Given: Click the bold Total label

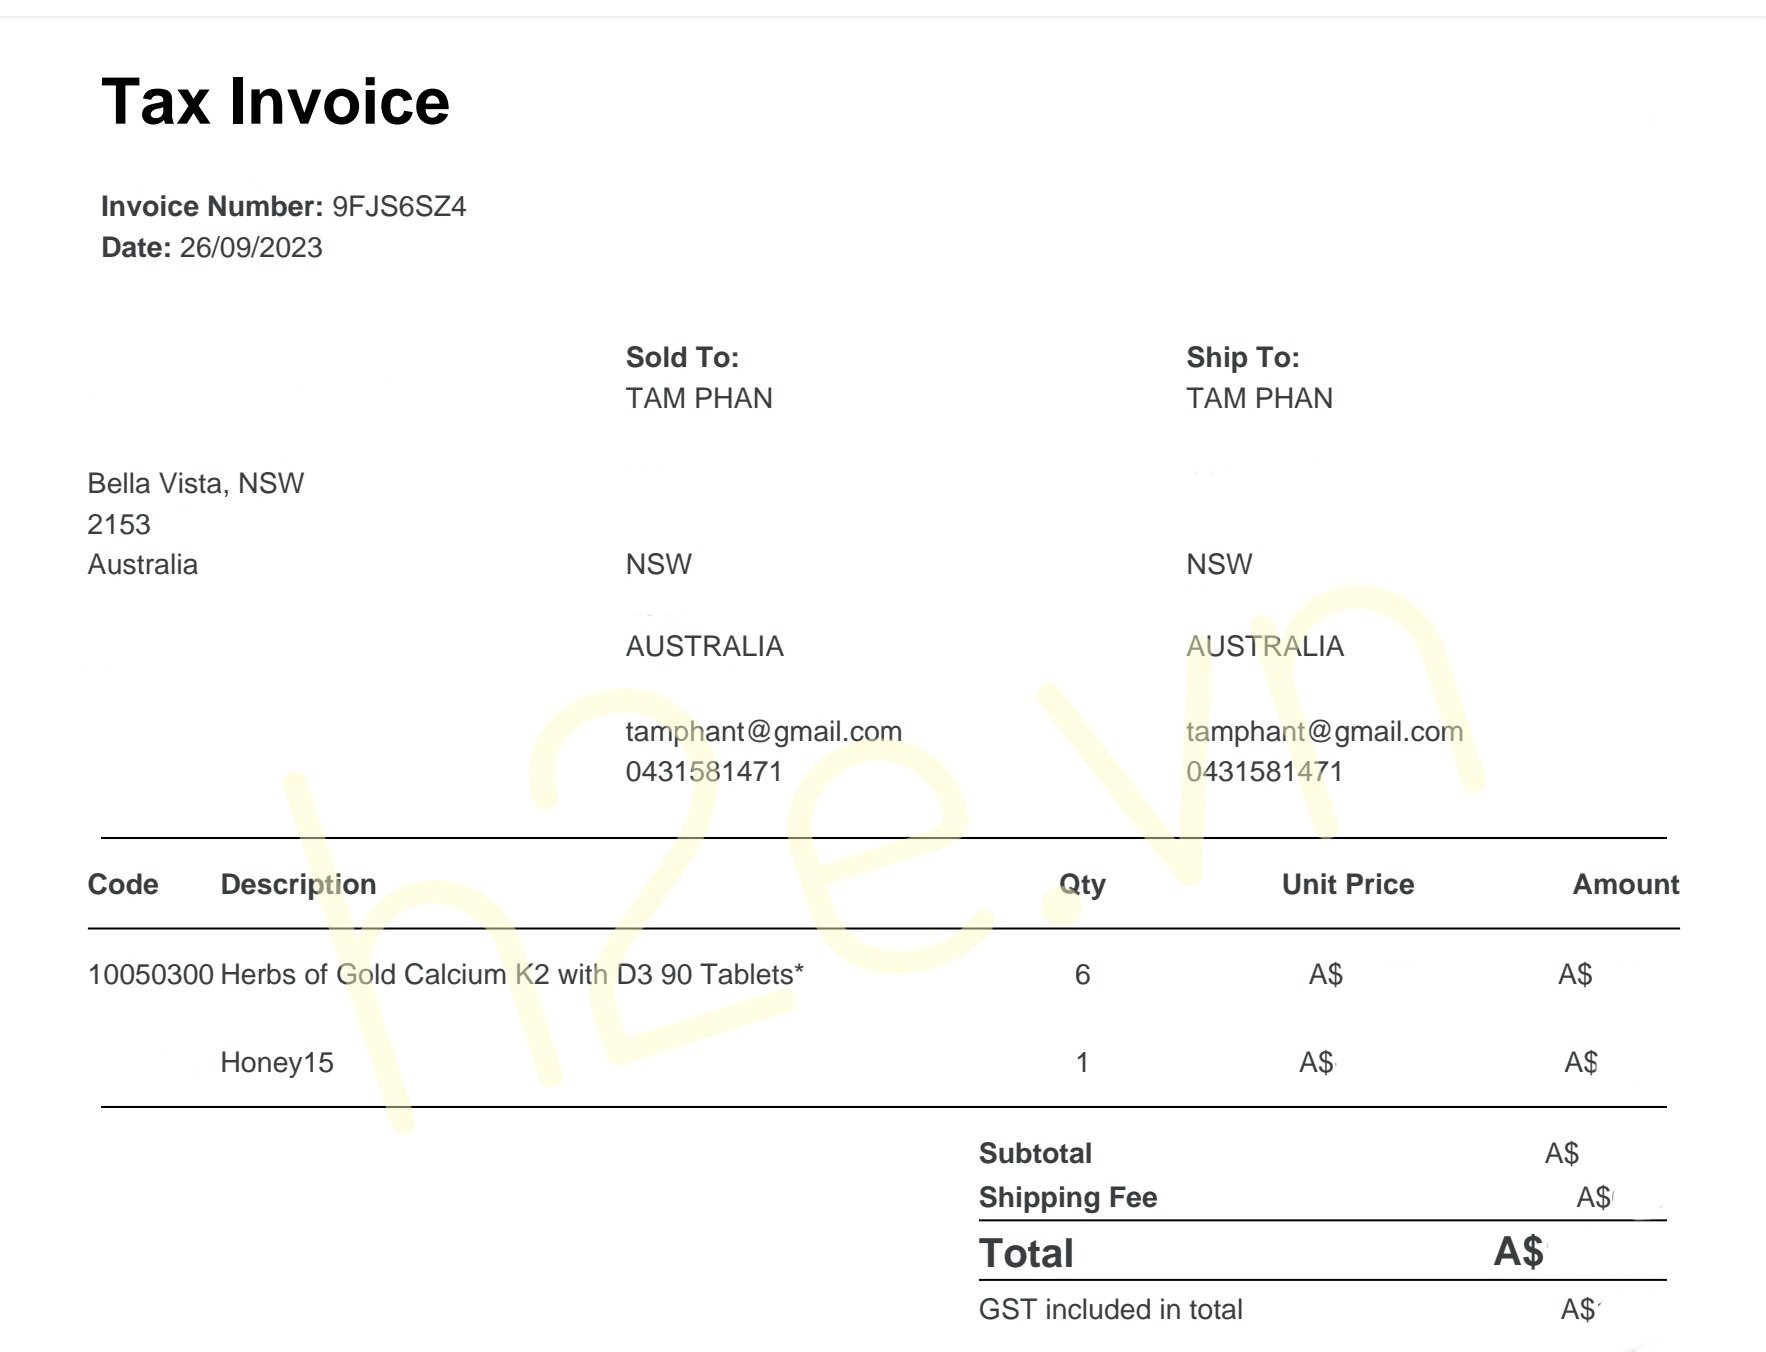Looking at the screenshot, I should point(1026,1254).
